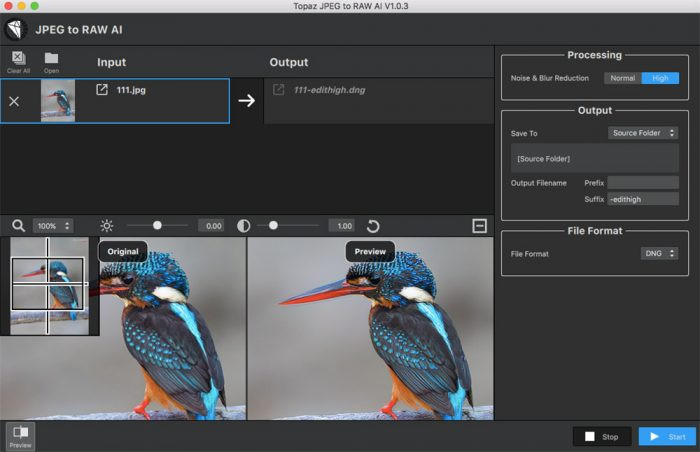Click the Stop button
700x452 pixels.
tap(602, 436)
